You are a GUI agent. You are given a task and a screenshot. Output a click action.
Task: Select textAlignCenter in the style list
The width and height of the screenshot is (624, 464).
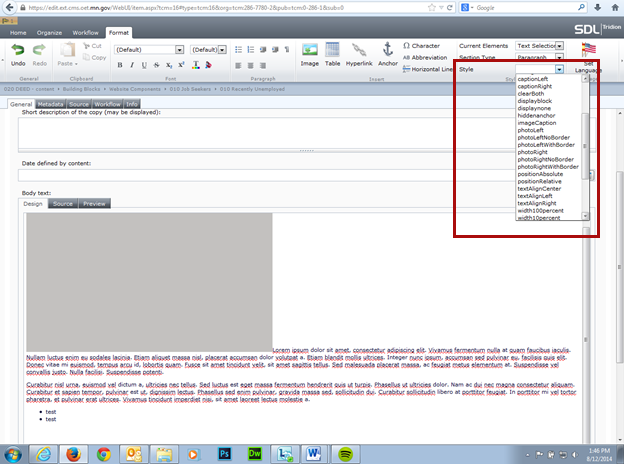(x=539, y=188)
